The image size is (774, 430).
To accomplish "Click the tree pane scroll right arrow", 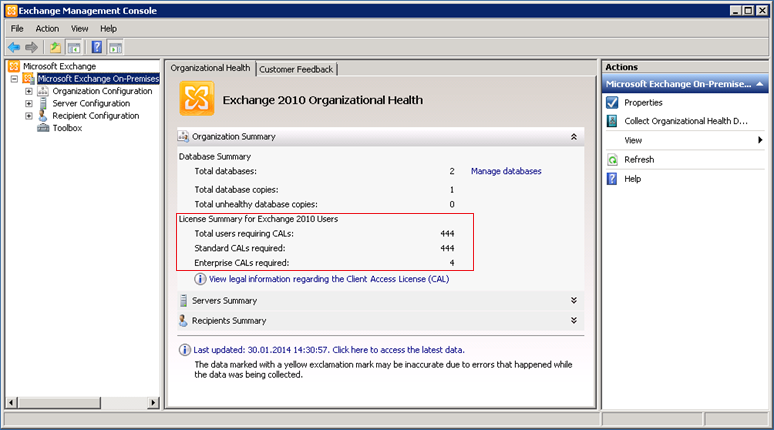I will tap(154, 402).
